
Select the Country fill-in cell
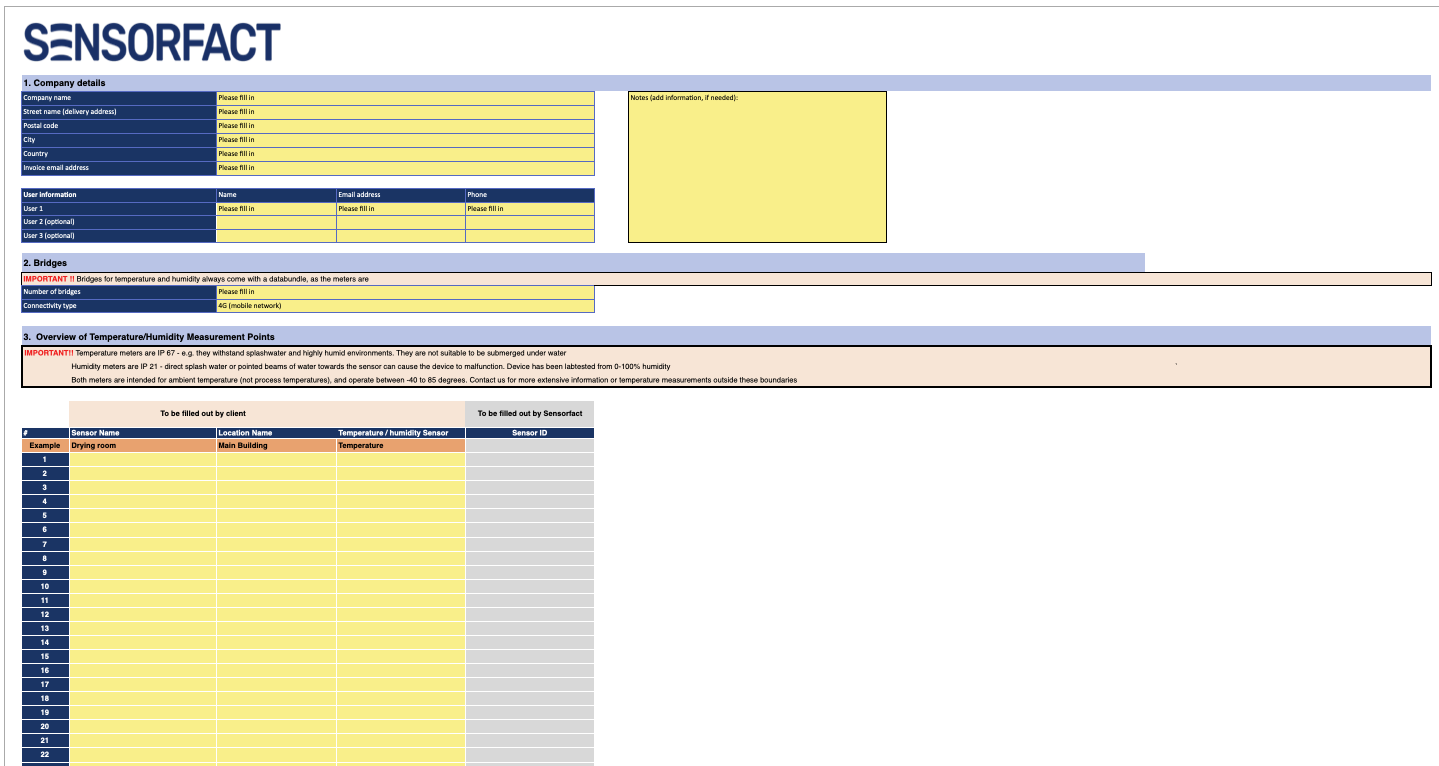404,154
